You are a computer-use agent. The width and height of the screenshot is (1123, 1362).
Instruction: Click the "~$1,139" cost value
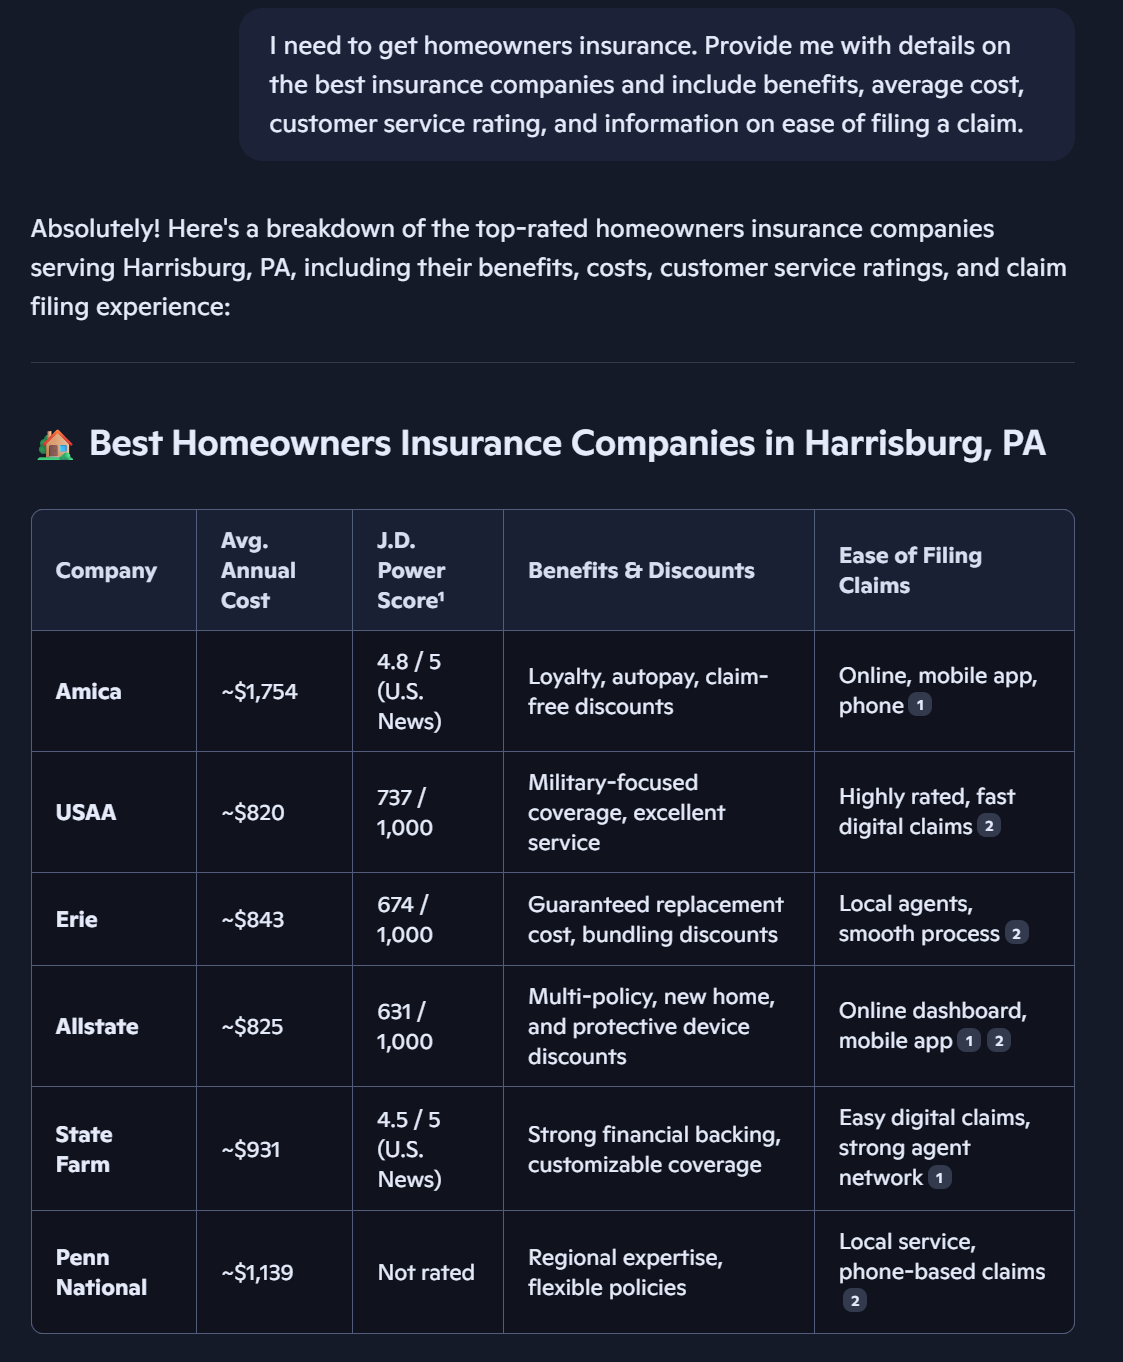pyautogui.click(x=257, y=1272)
